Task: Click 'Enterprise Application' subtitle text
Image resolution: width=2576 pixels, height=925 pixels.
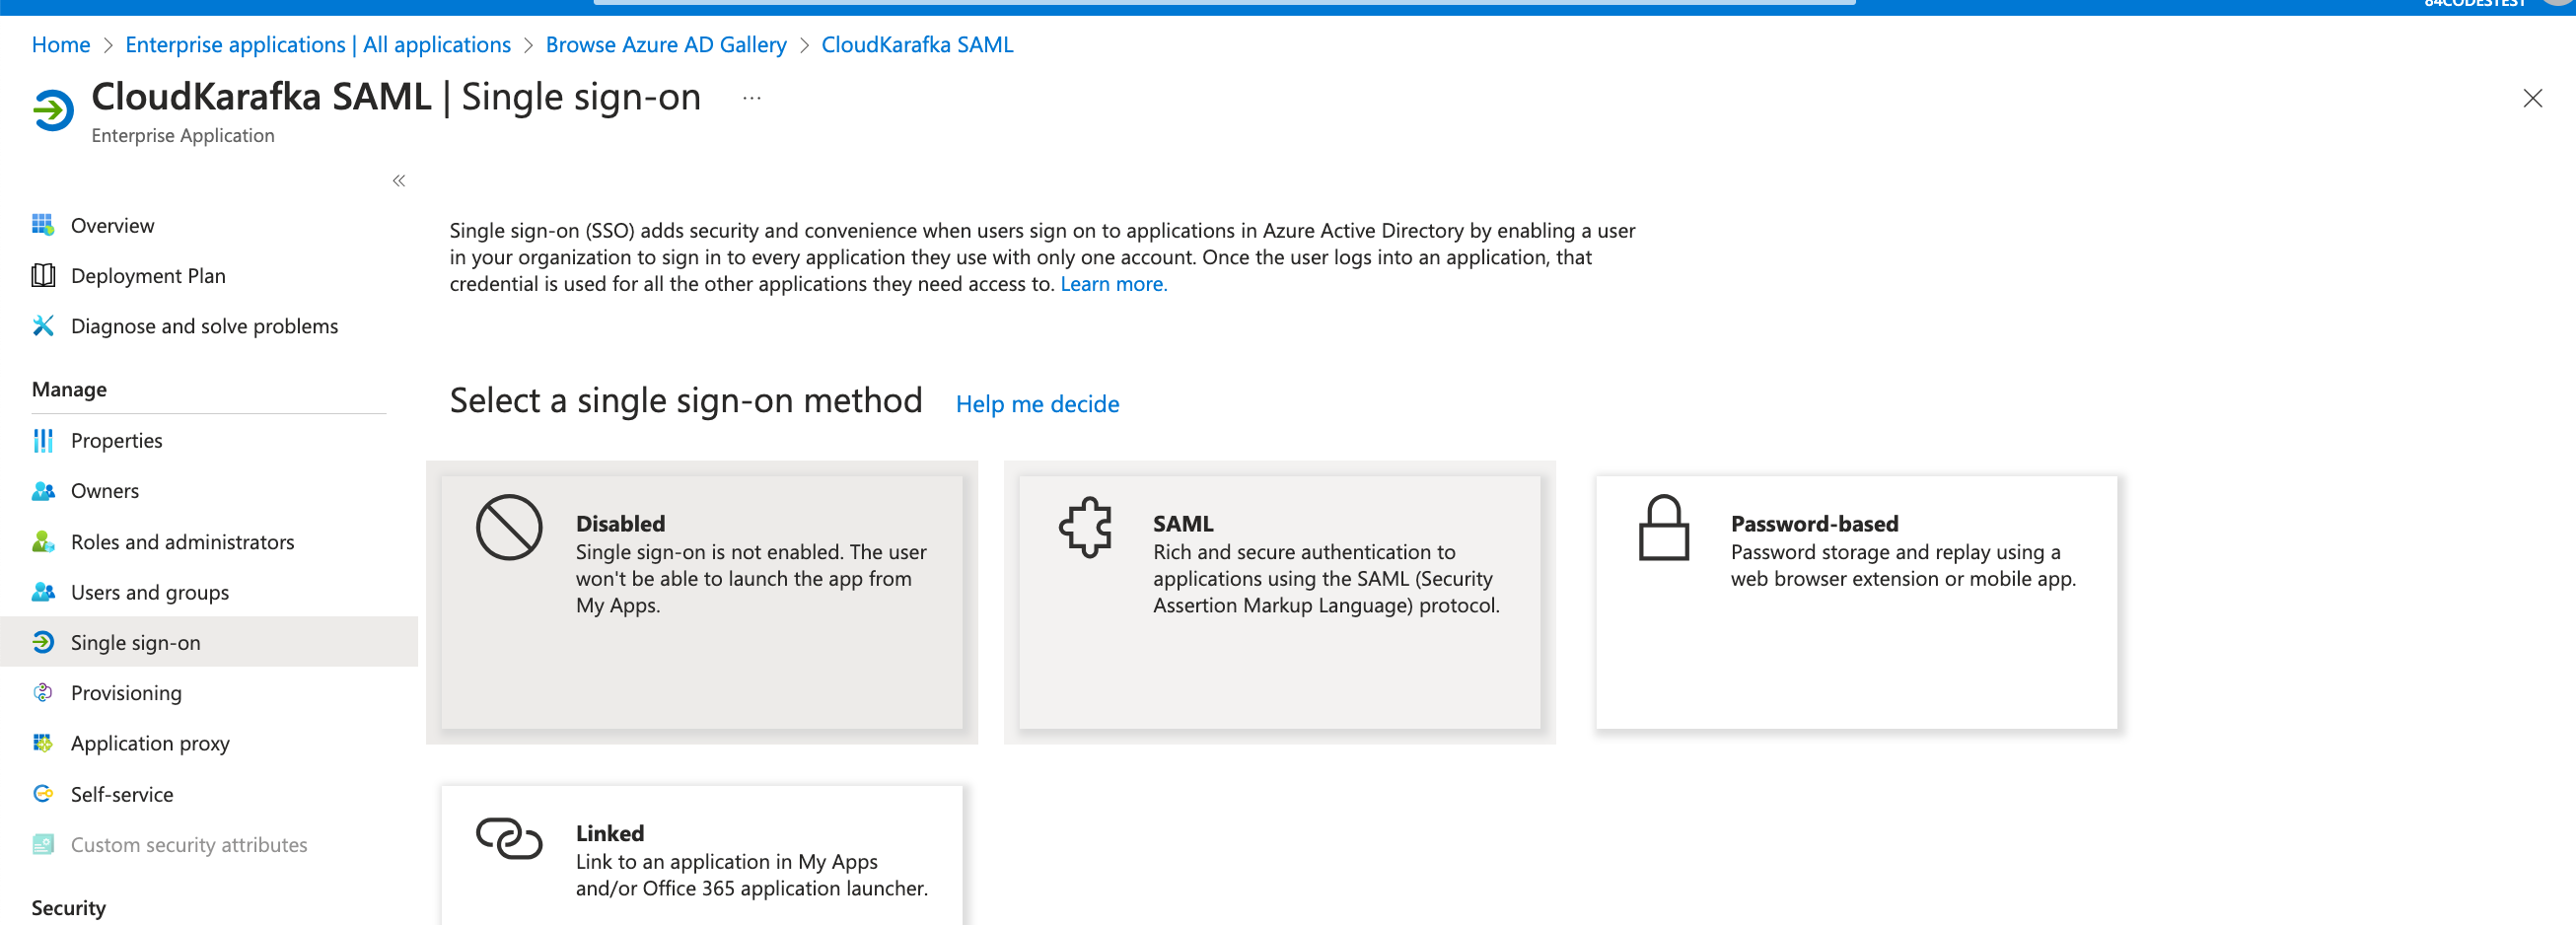Action: [x=183, y=135]
